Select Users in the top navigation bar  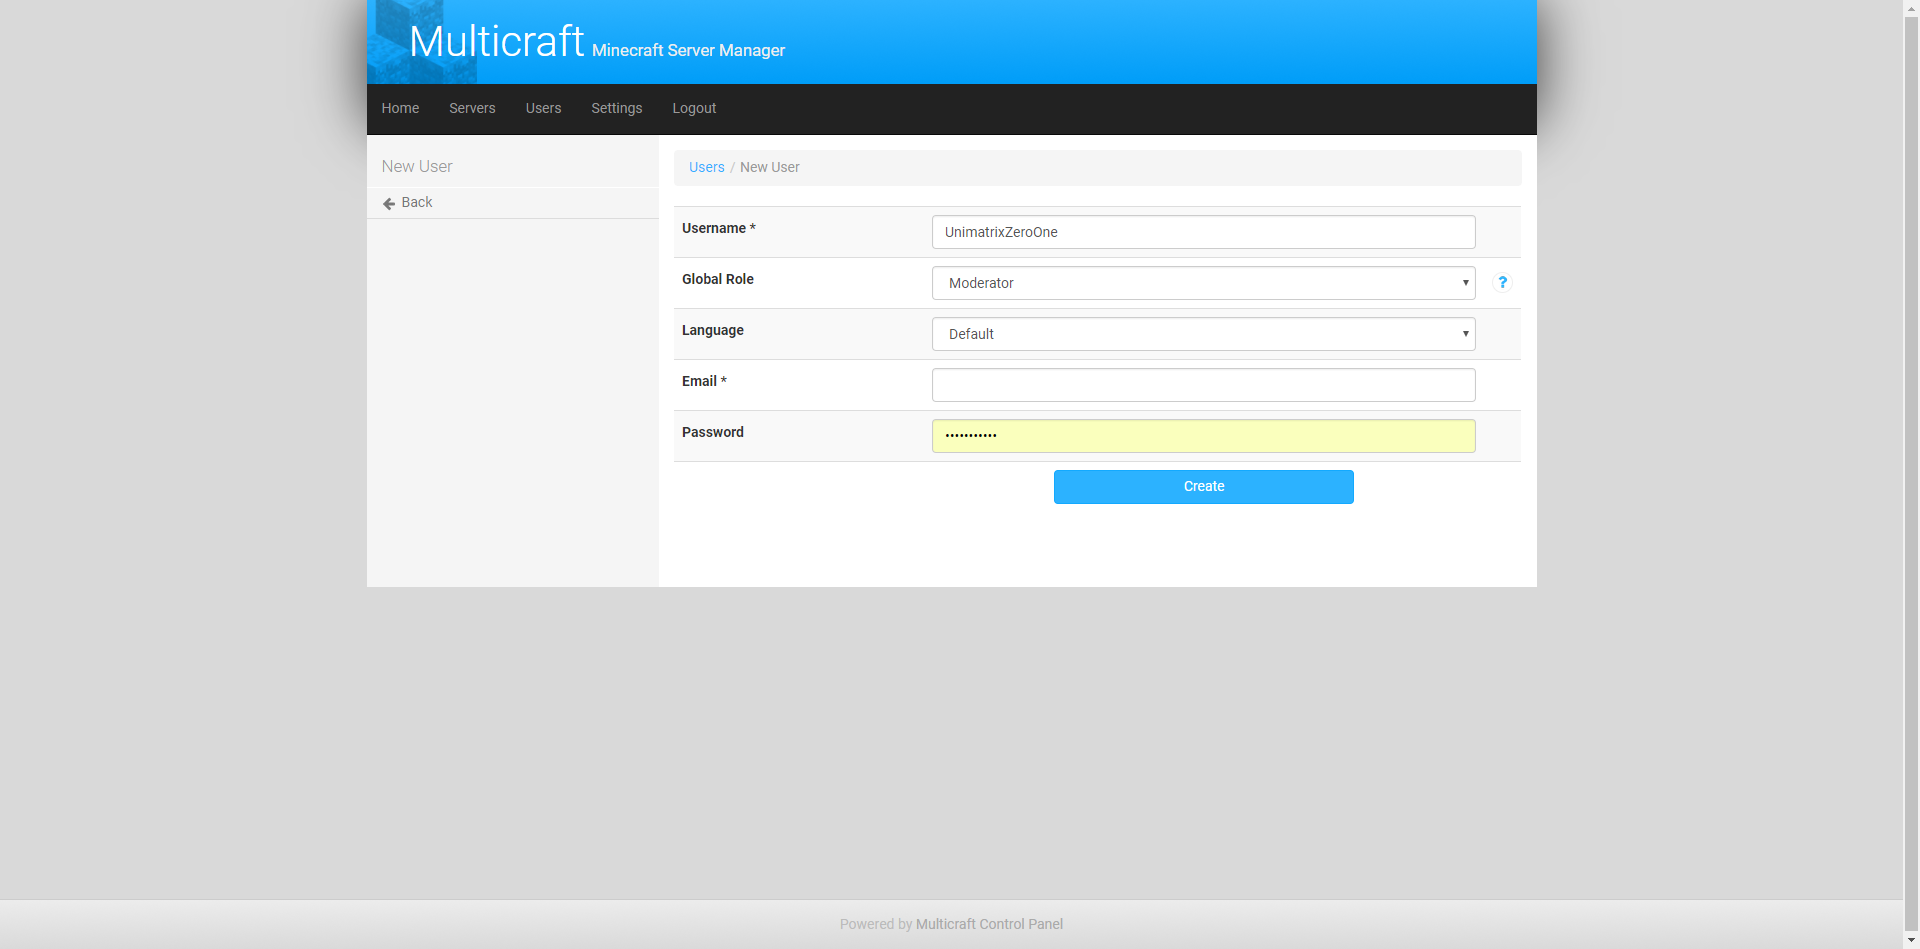point(543,108)
